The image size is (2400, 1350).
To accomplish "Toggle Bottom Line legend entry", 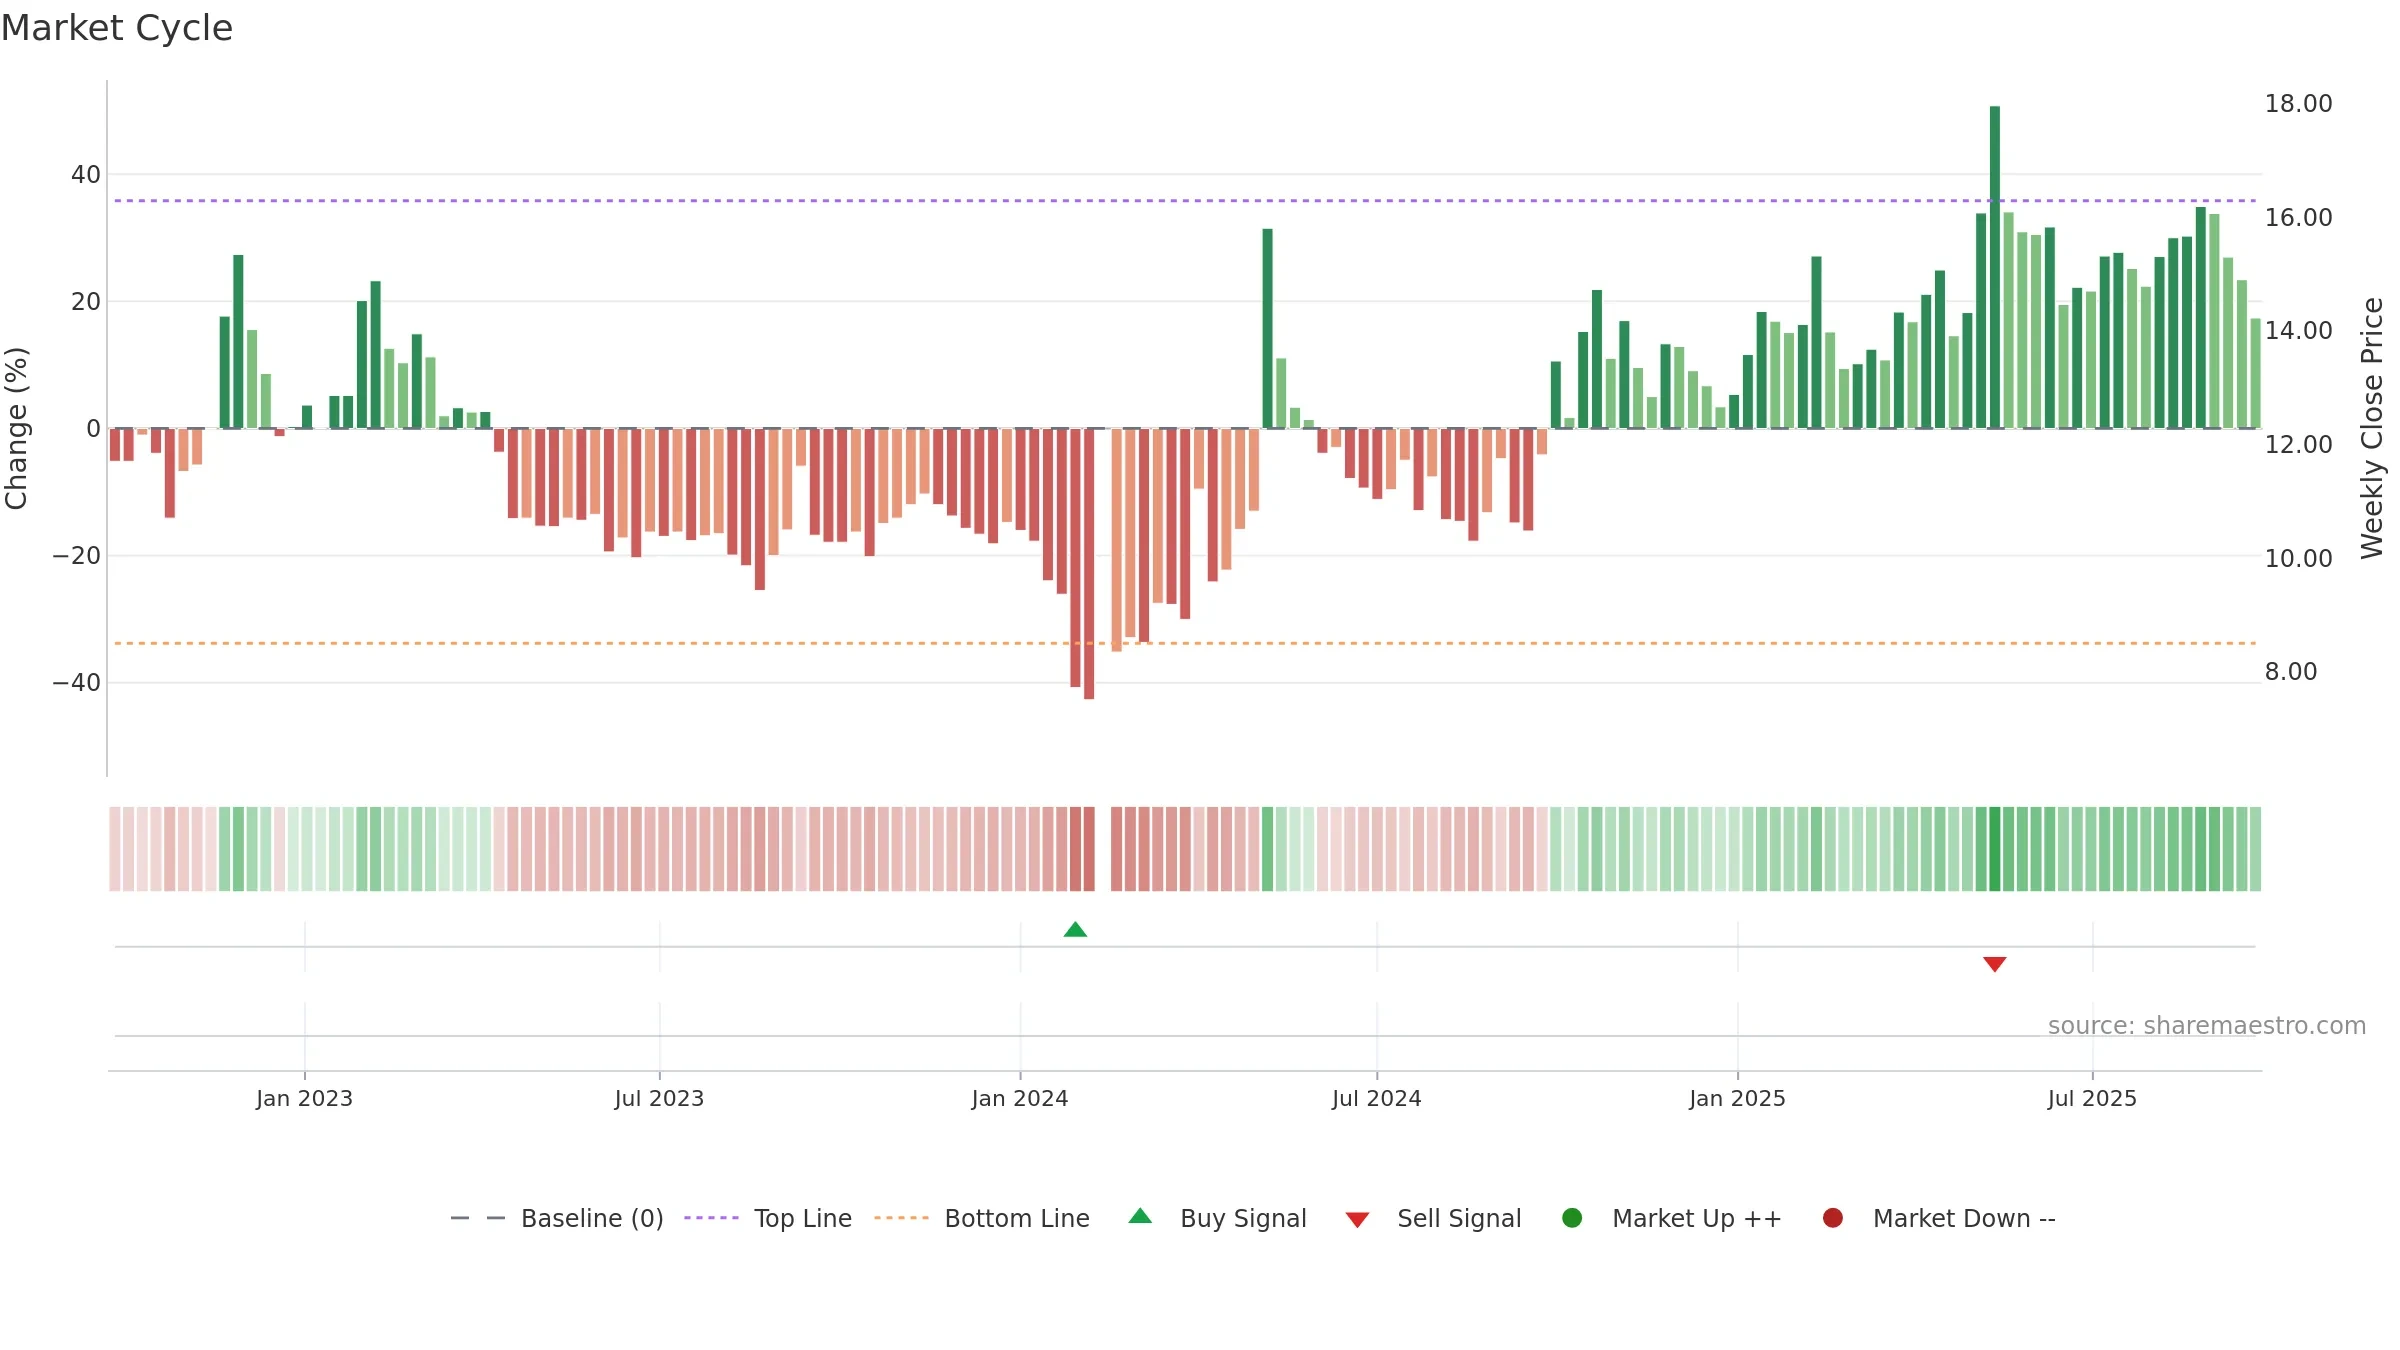I will 982,1218.
